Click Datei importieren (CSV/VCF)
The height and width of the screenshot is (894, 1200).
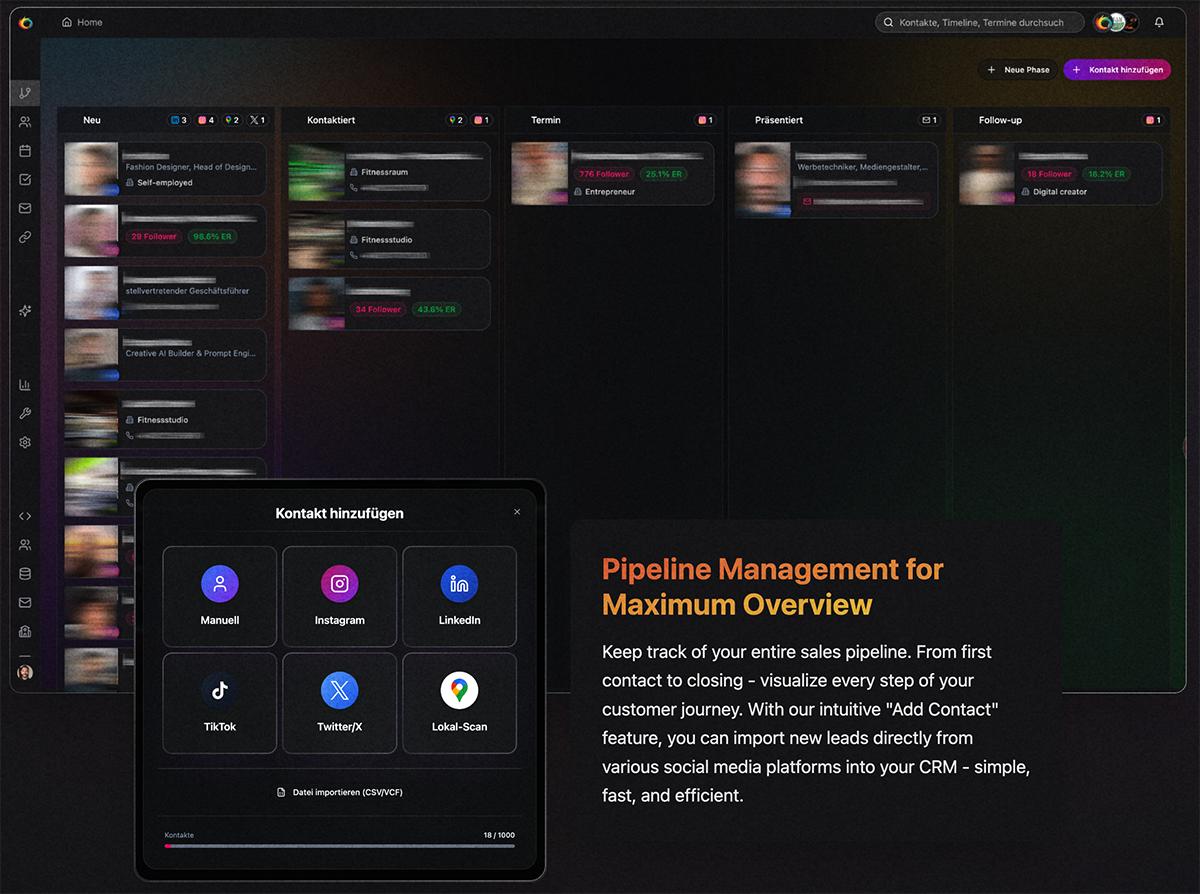pos(339,791)
